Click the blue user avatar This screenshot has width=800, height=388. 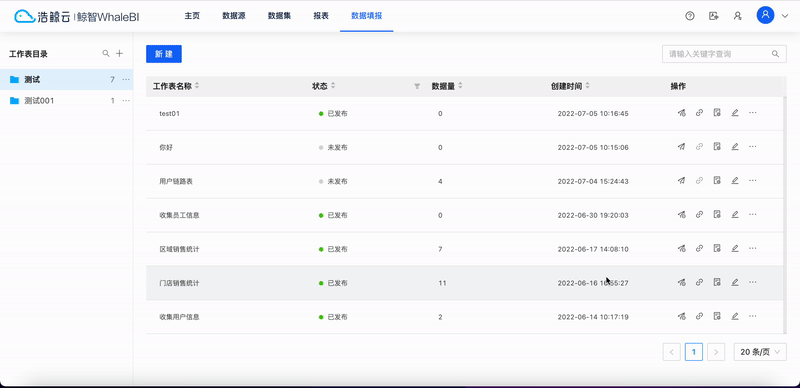[765, 15]
